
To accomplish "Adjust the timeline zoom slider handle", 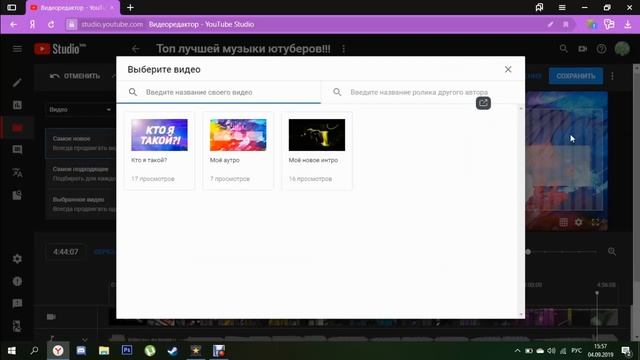I will click(528, 252).
